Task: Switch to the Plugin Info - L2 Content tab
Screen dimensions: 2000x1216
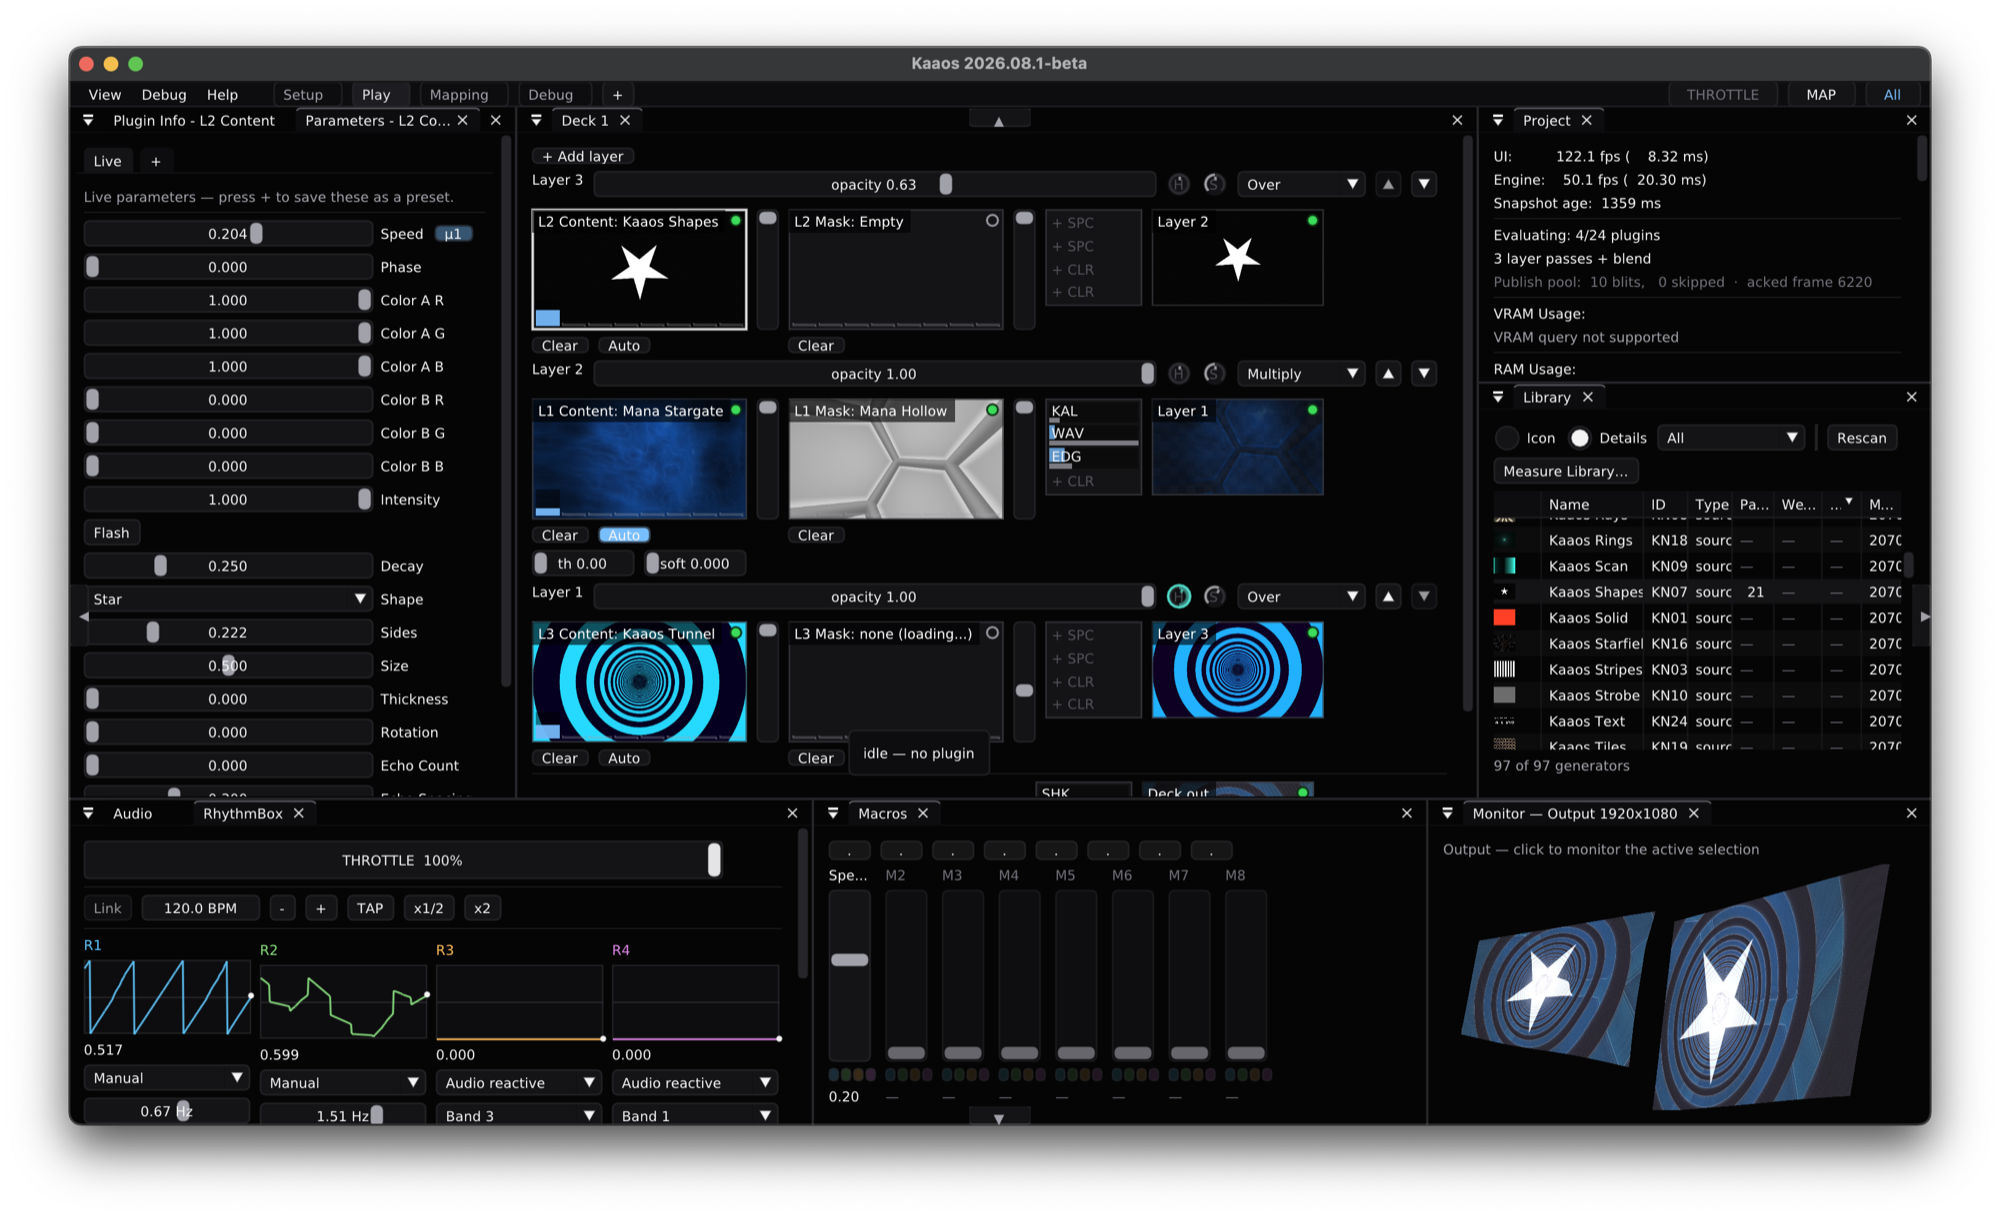Action: click(193, 120)
